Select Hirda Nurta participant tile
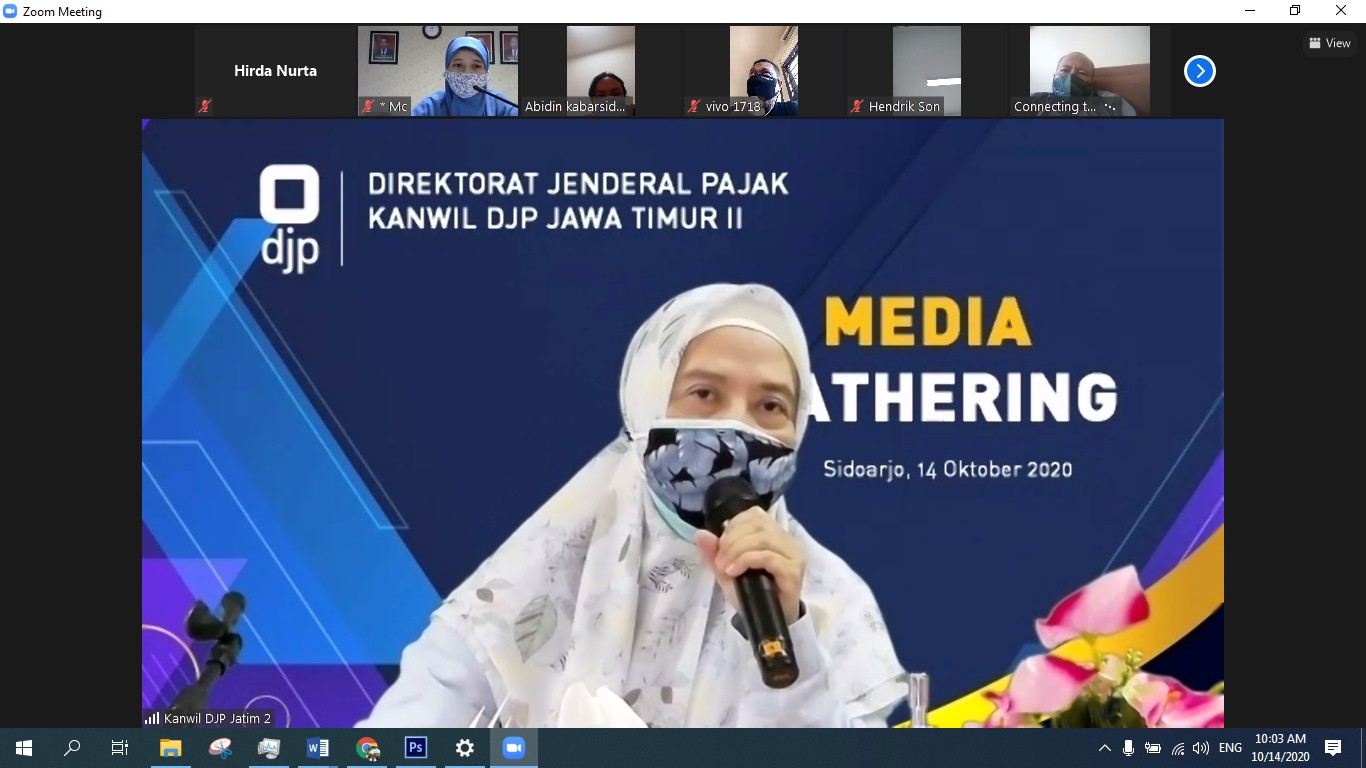 [x=275, y=71]
